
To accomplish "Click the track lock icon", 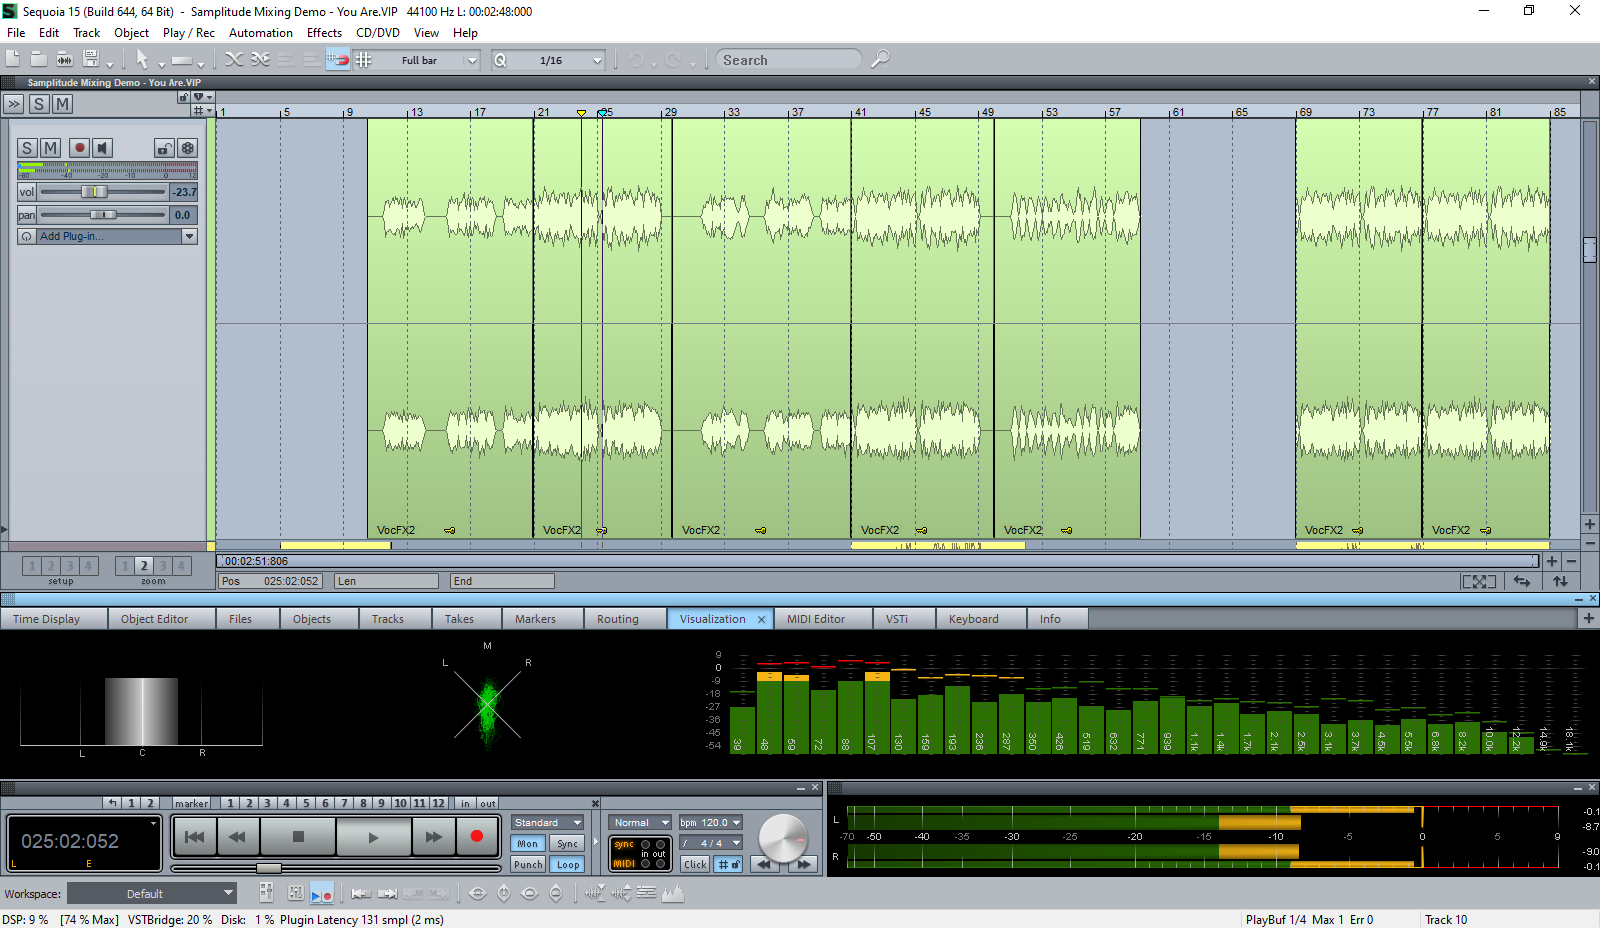I will [165, 148].
